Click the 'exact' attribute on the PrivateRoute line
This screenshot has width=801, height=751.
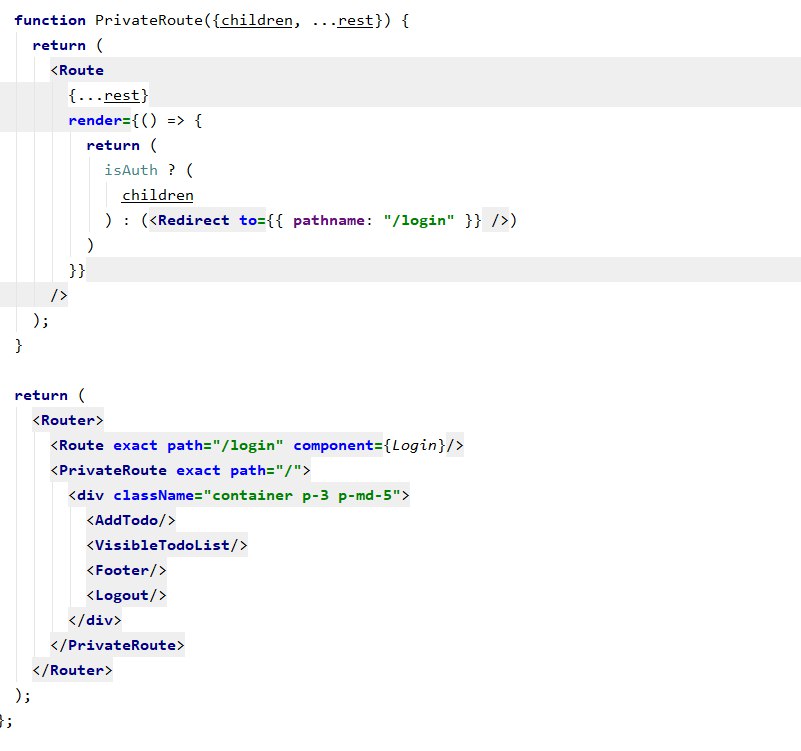198,471
